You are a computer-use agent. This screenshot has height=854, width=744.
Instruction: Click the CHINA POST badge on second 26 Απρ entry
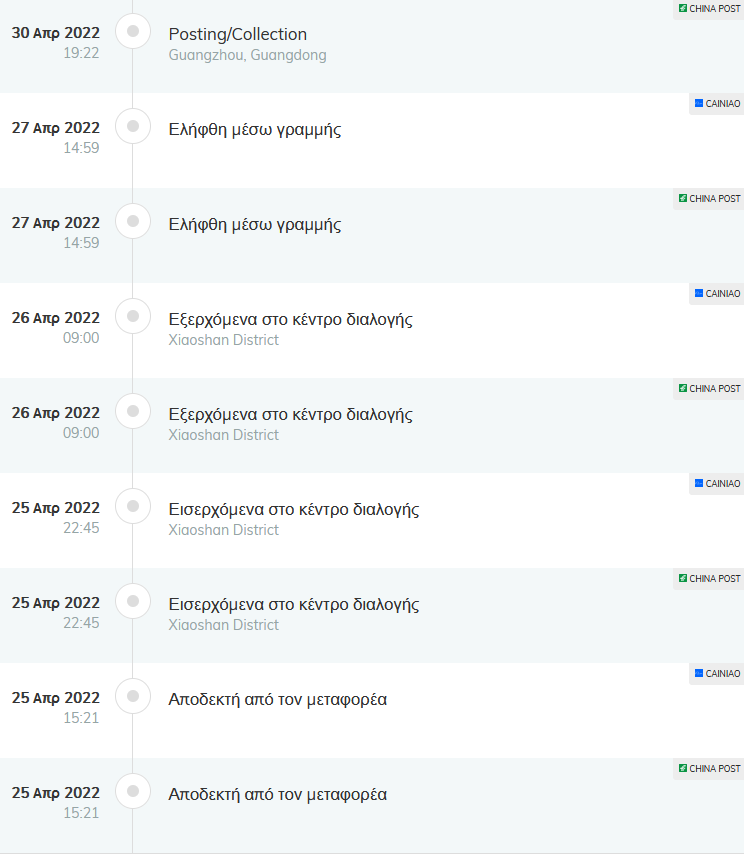point(709,389)
